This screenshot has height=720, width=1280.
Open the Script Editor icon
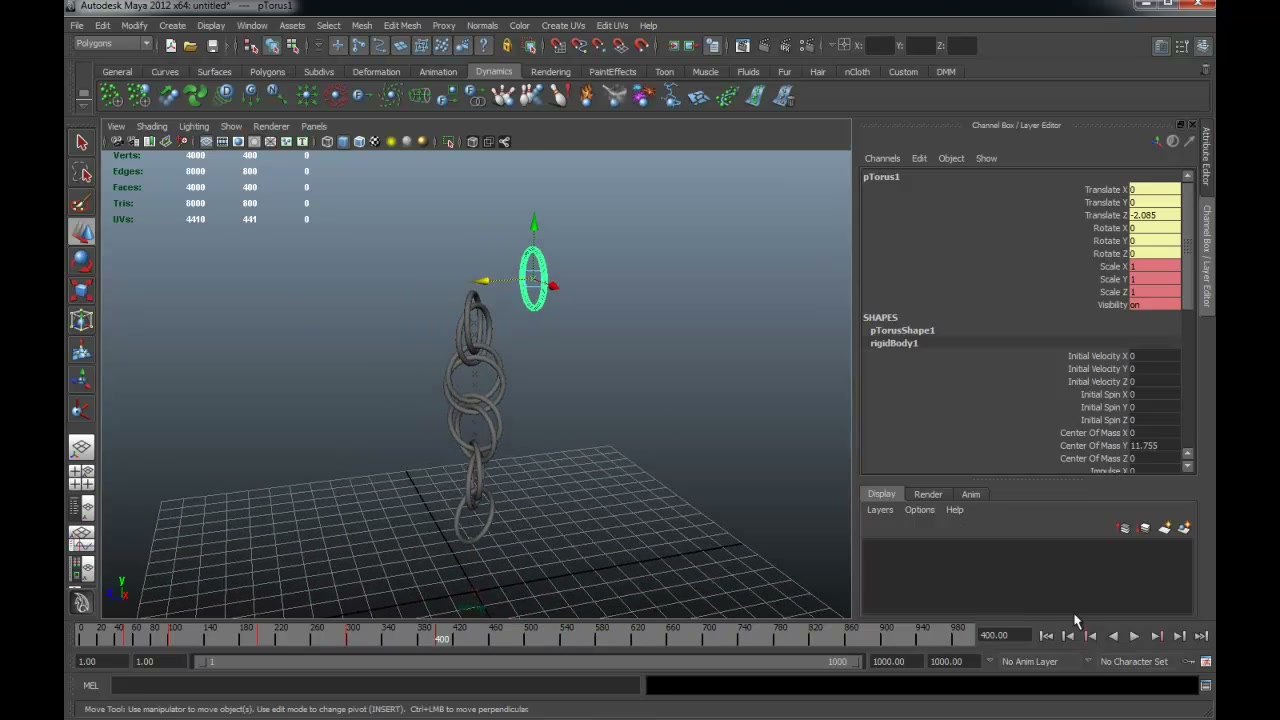[x=1206, y=685]
